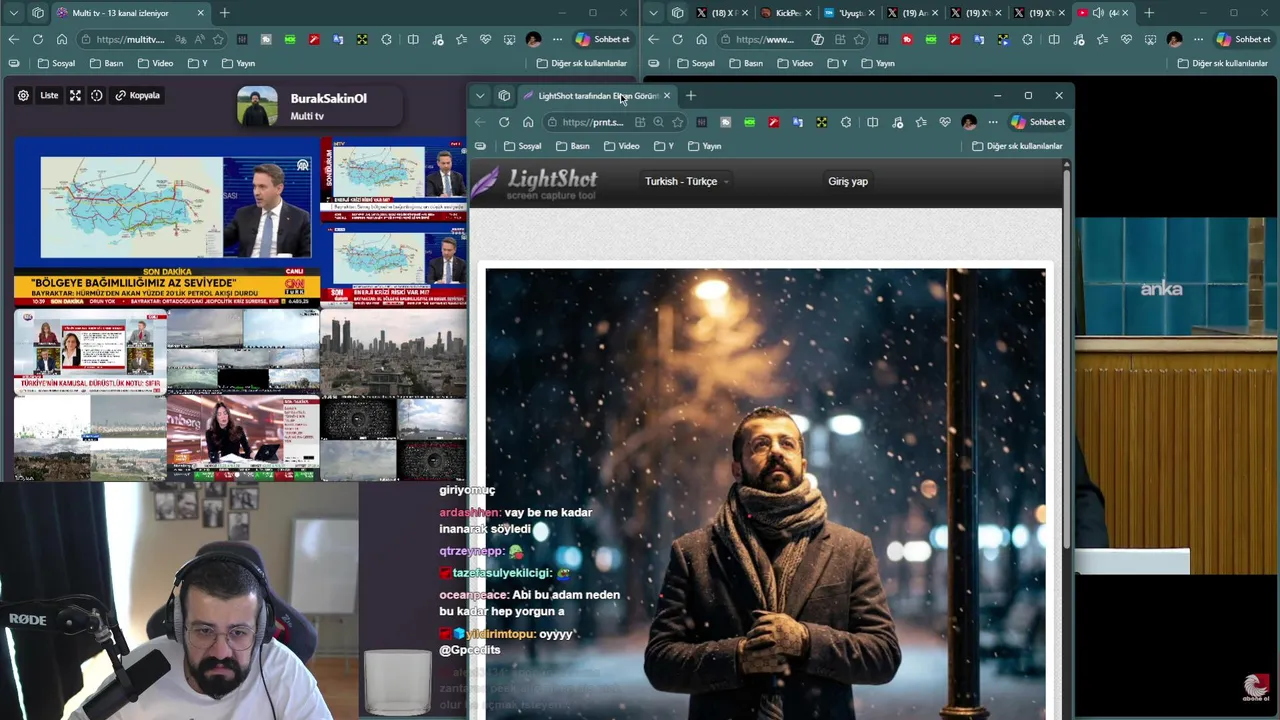Bookmark the prnt.sc page with star icon
The image size is (1280, 720).
click(x=678, y=122)
